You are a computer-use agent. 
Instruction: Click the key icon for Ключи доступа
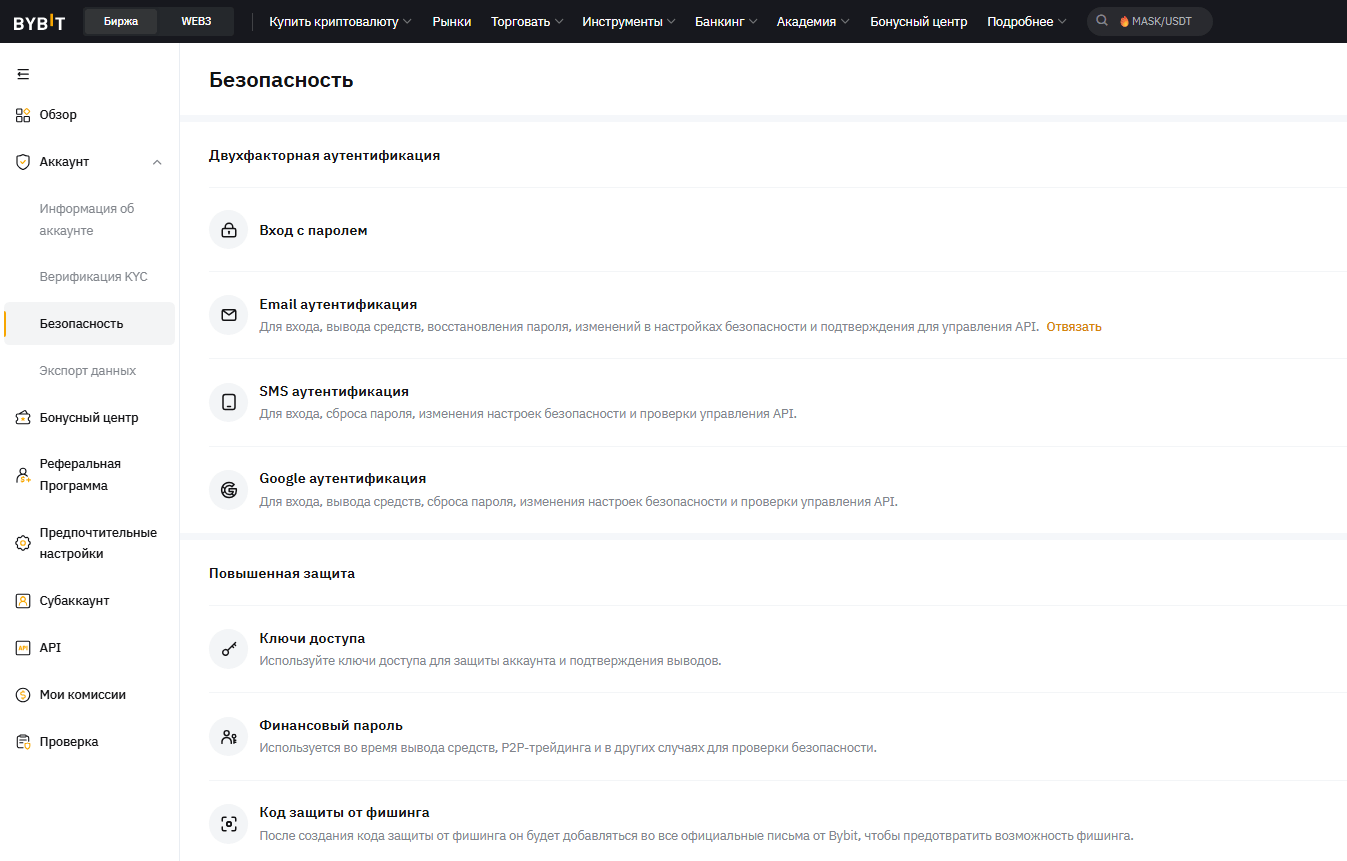point(229,649)
